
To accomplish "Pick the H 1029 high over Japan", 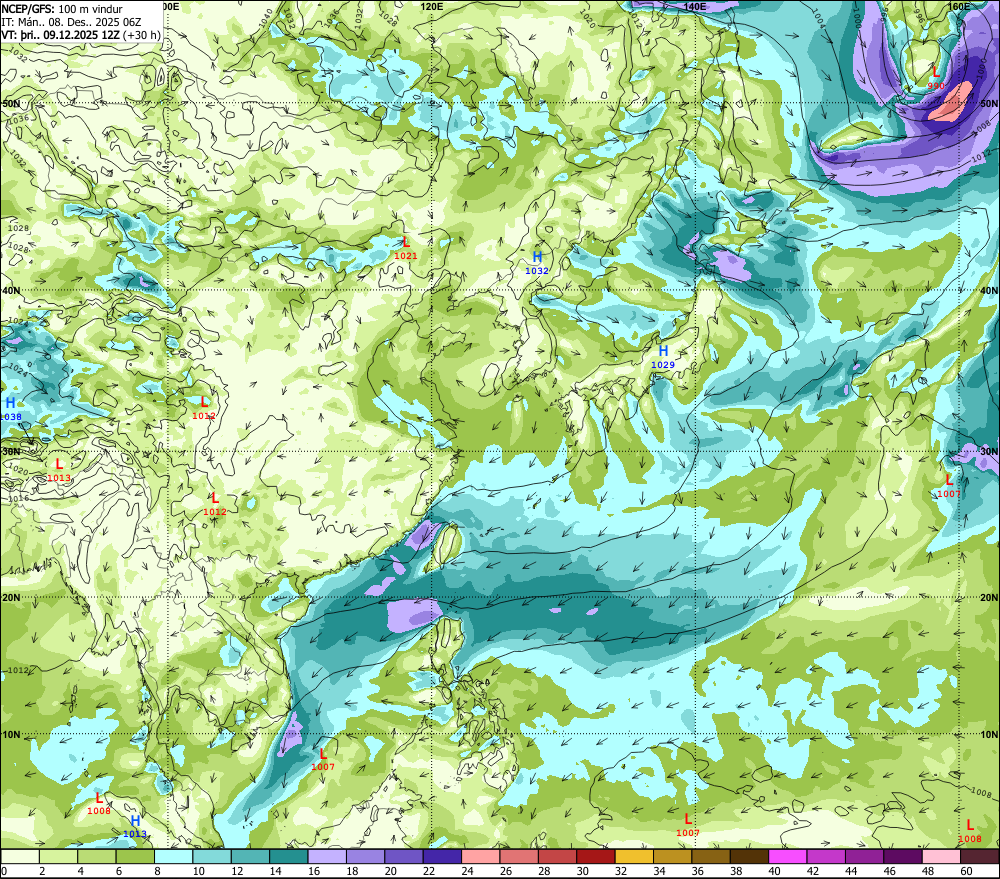I will 663,357.
